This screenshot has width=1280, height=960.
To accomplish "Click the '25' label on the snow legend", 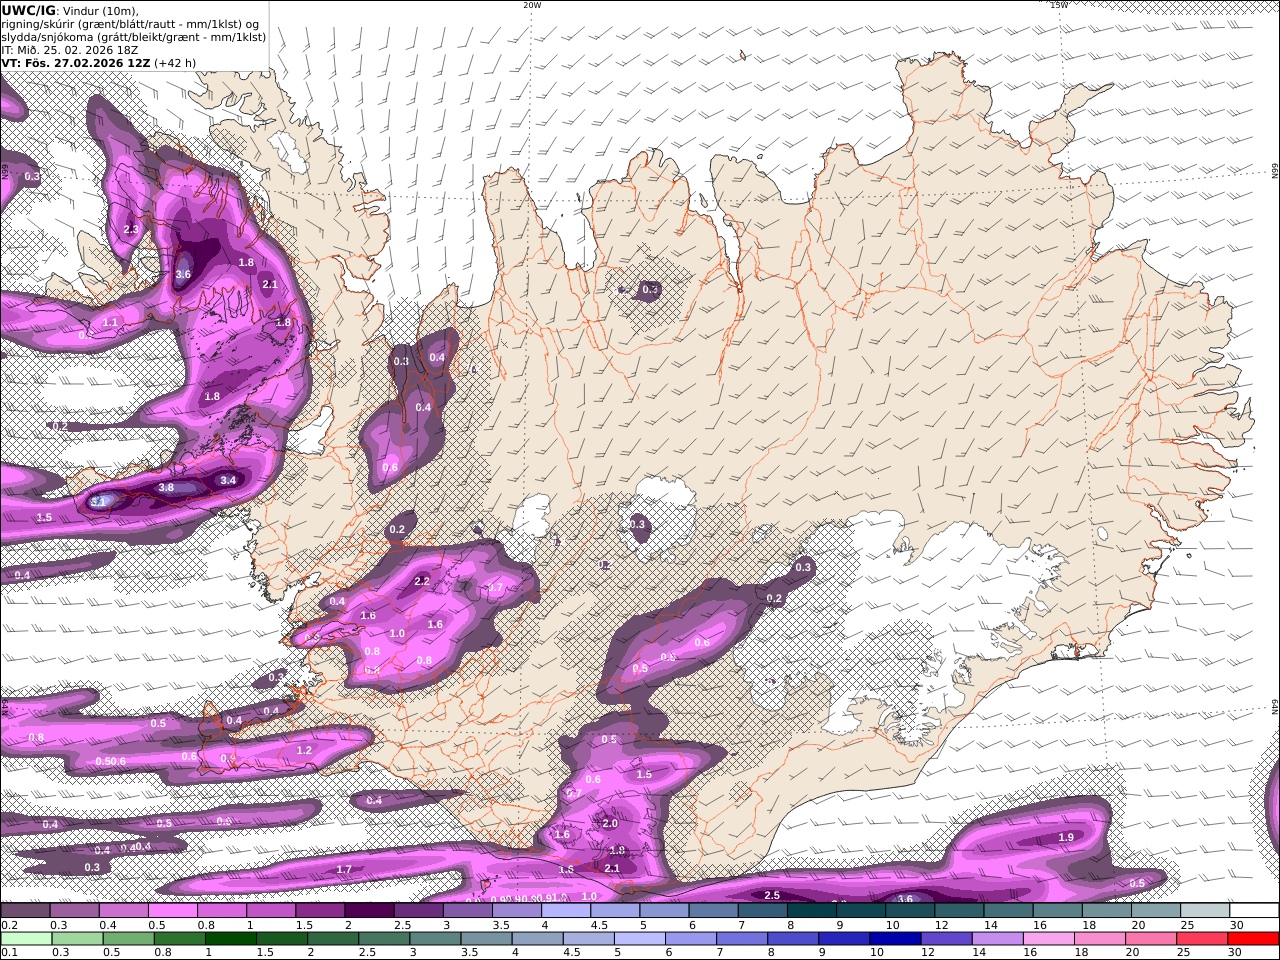I will [x=1187, y=925].
